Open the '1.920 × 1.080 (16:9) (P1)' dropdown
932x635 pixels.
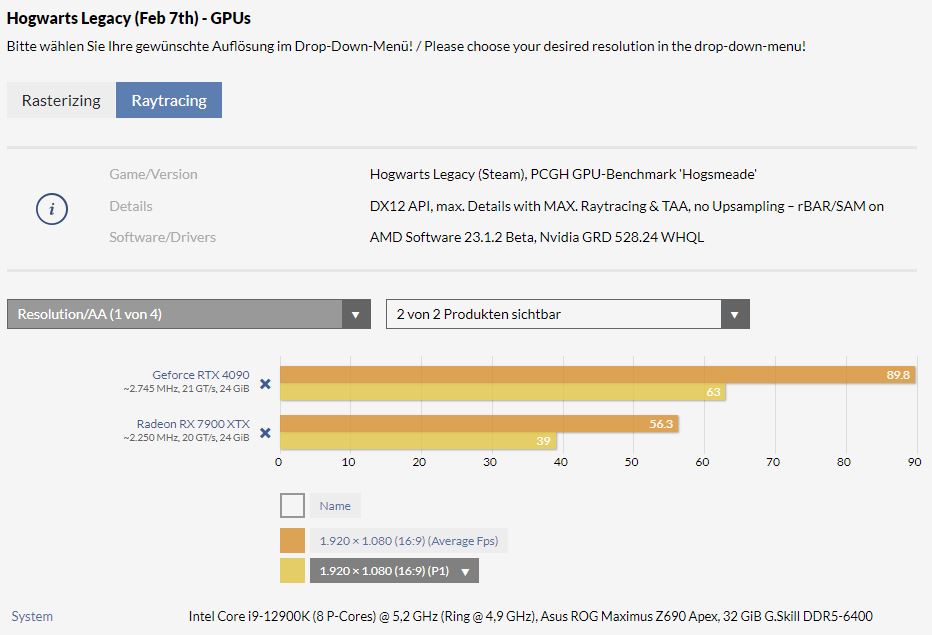tap(394, 570)
